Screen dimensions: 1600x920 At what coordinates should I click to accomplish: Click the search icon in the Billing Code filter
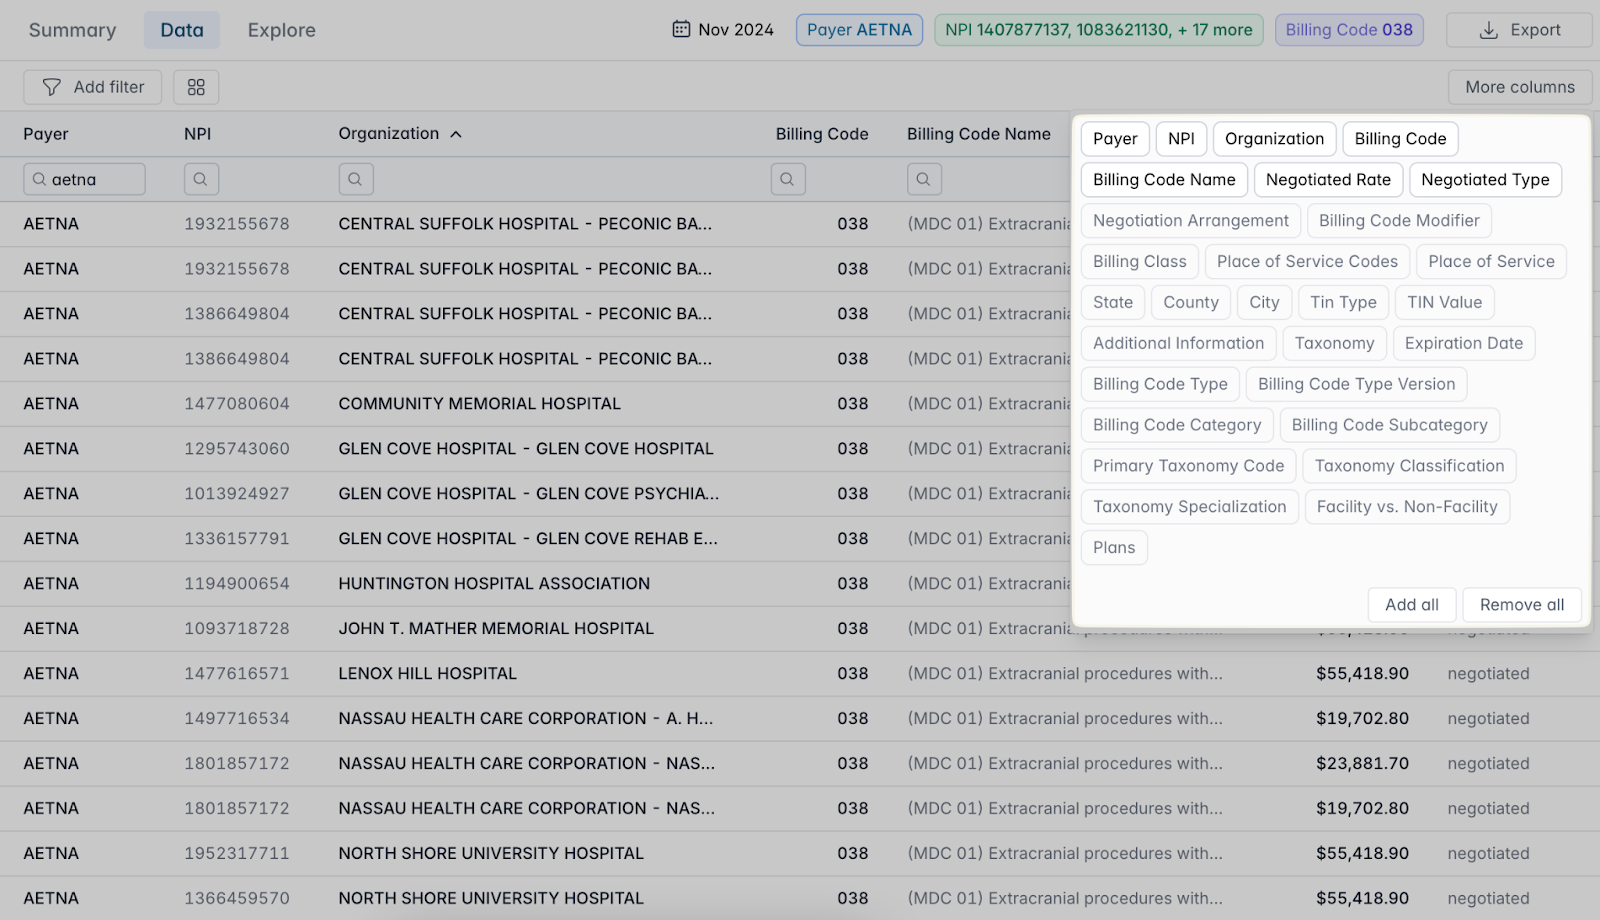[x=787, y=178]
